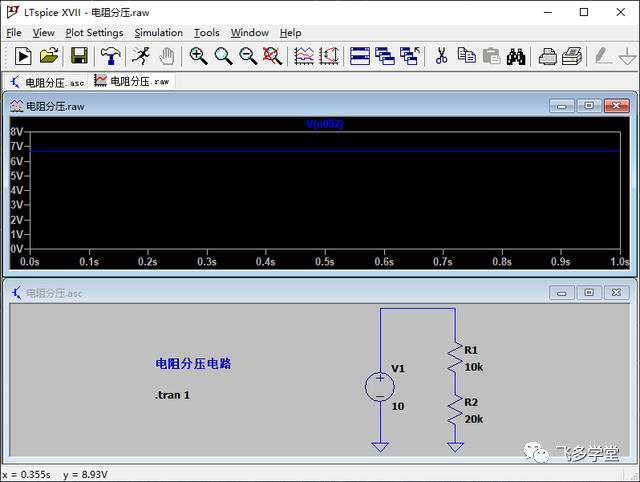Click the R2 resistor symbol
Screen dimensions: 640x482
point(455,410)
